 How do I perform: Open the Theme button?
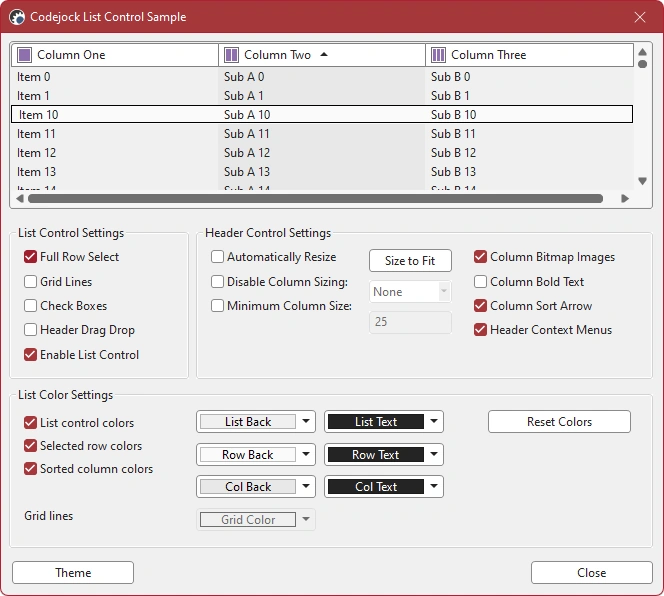tap(73, 573)
